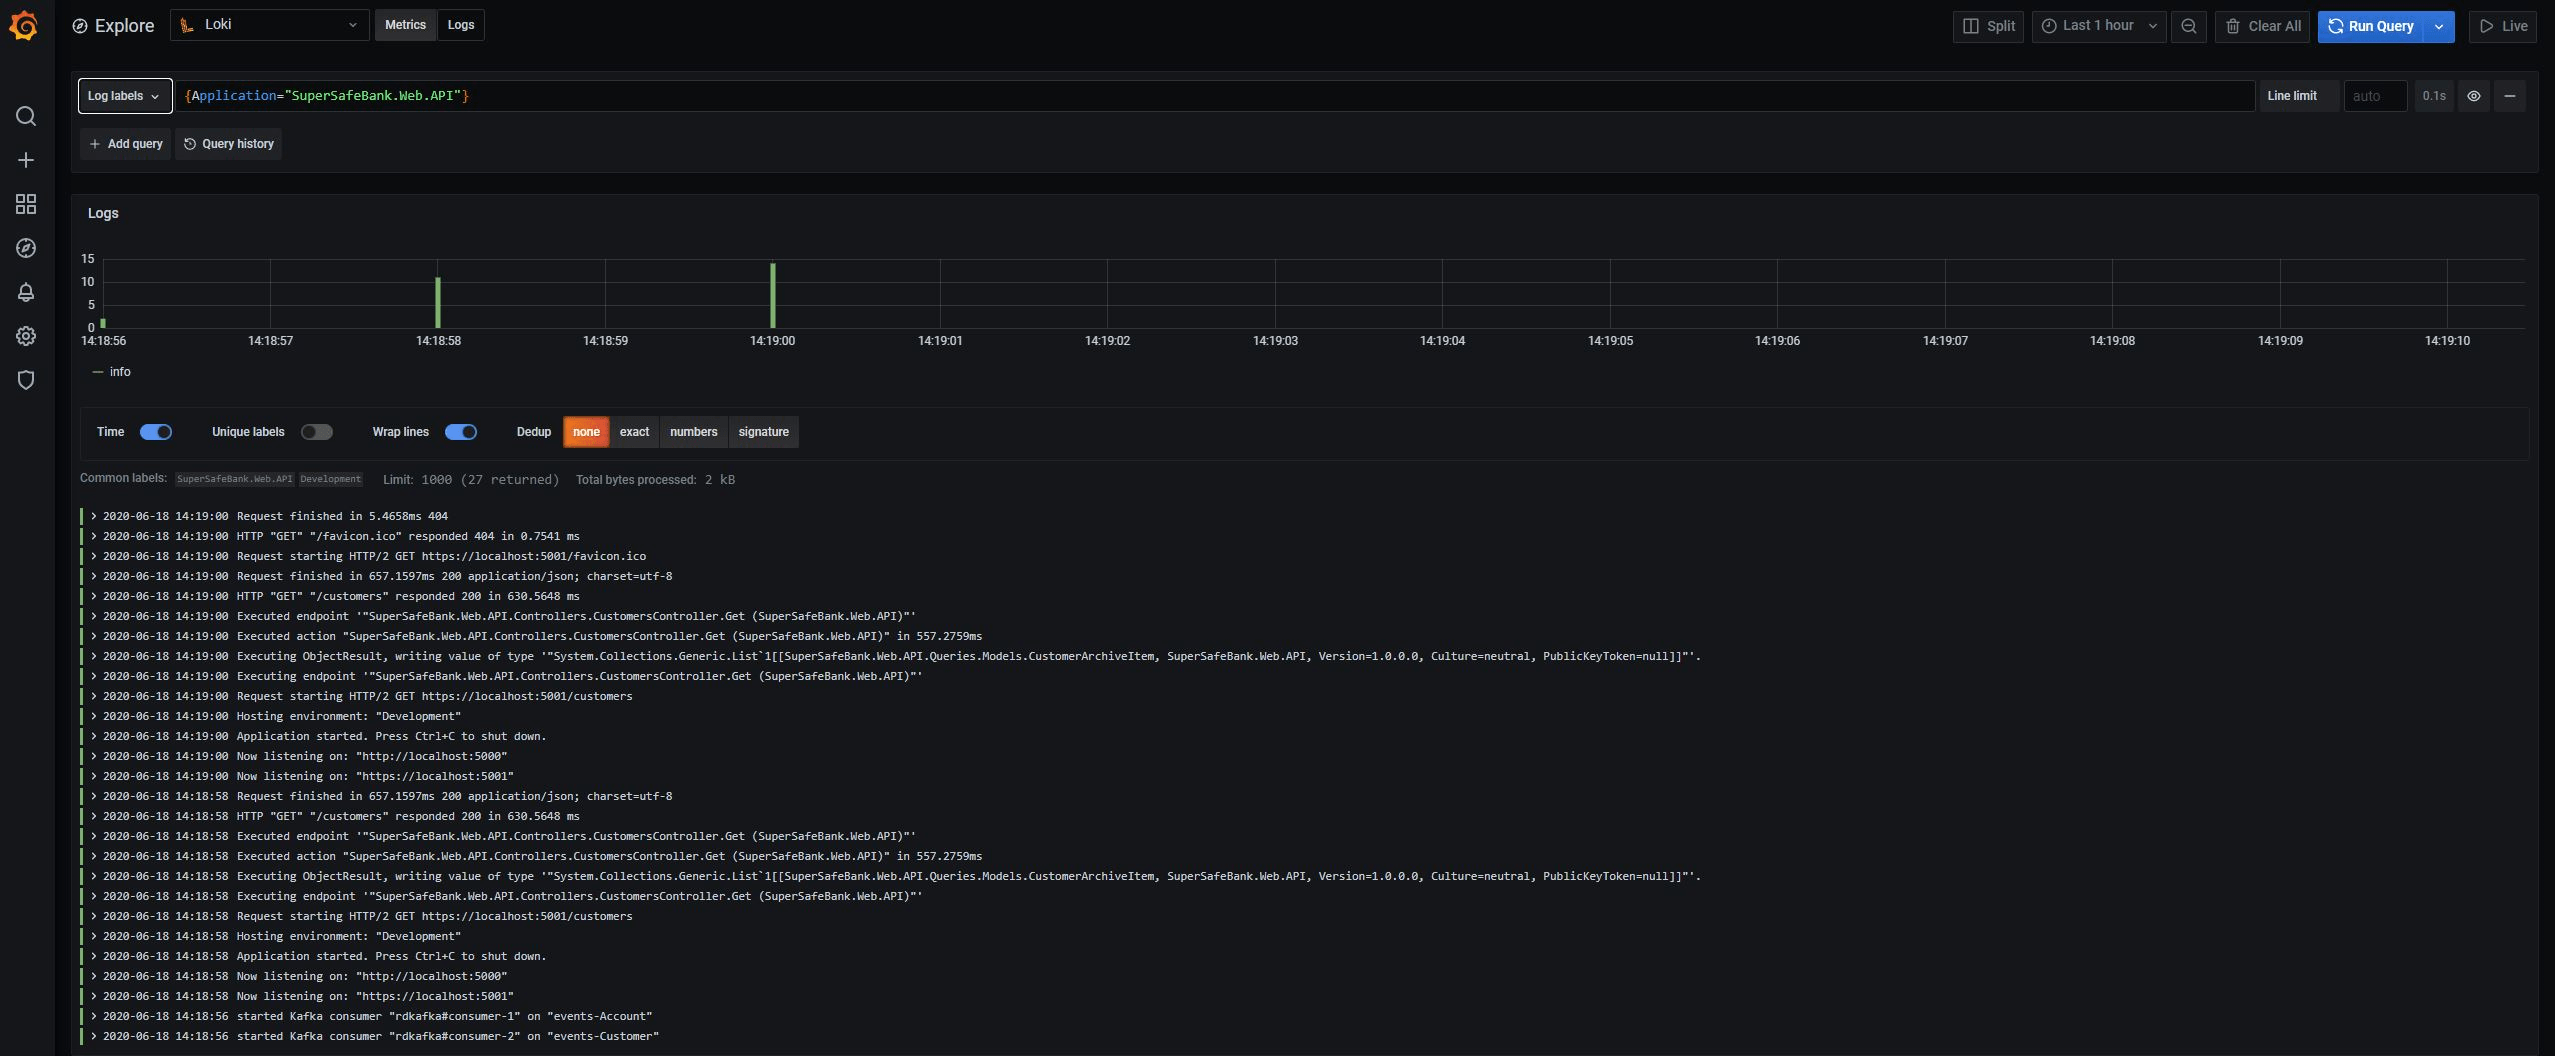Switch to the Metrics tab

tap(405, 25)
